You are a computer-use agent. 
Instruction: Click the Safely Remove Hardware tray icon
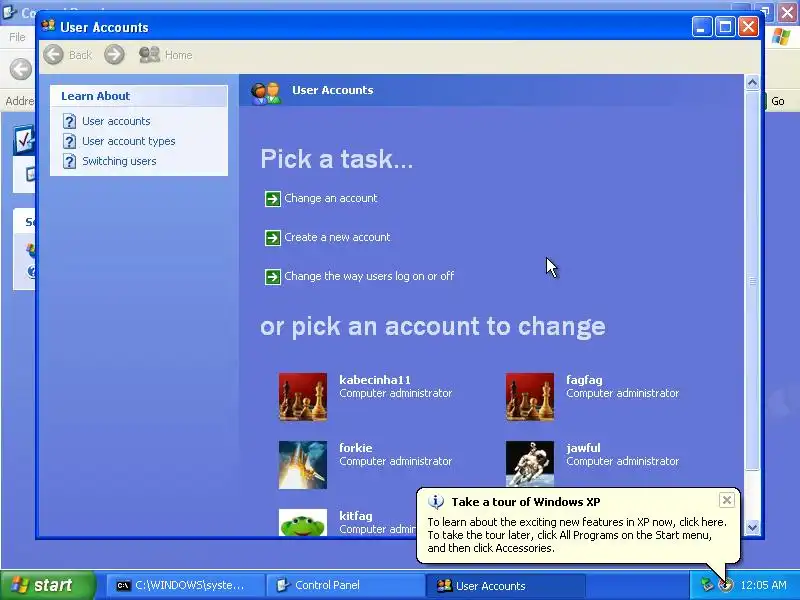pos(707,585)
